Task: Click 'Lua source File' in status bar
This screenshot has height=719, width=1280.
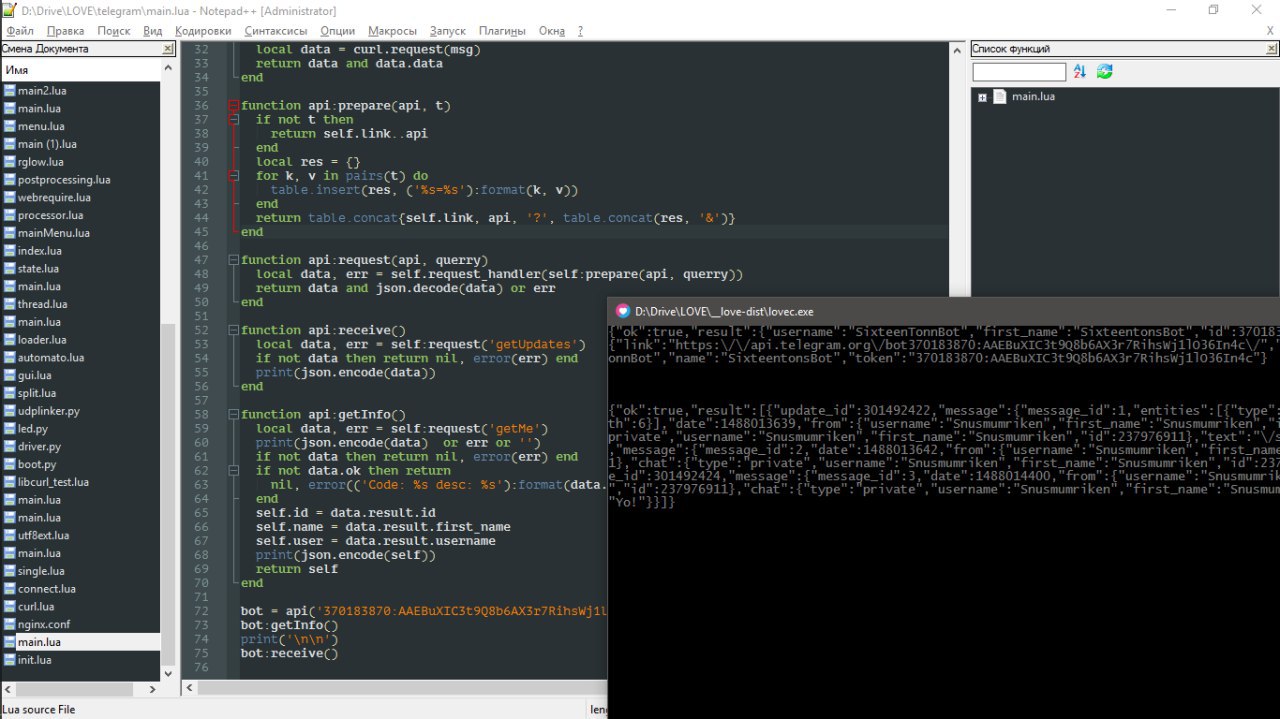Action: pos(38,710)
